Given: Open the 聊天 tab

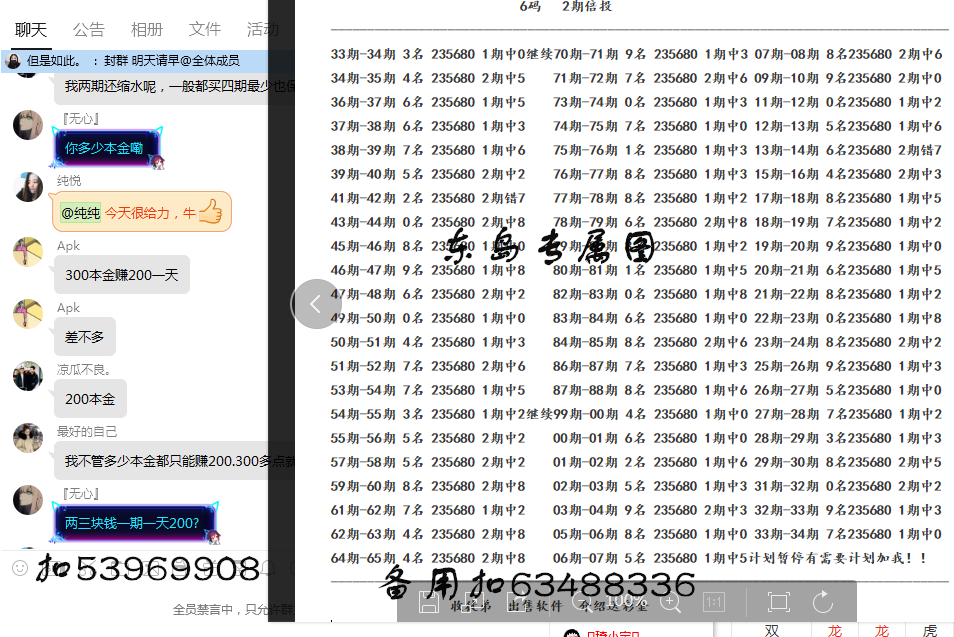Looking at the screenshot, I should coord(30,30).
